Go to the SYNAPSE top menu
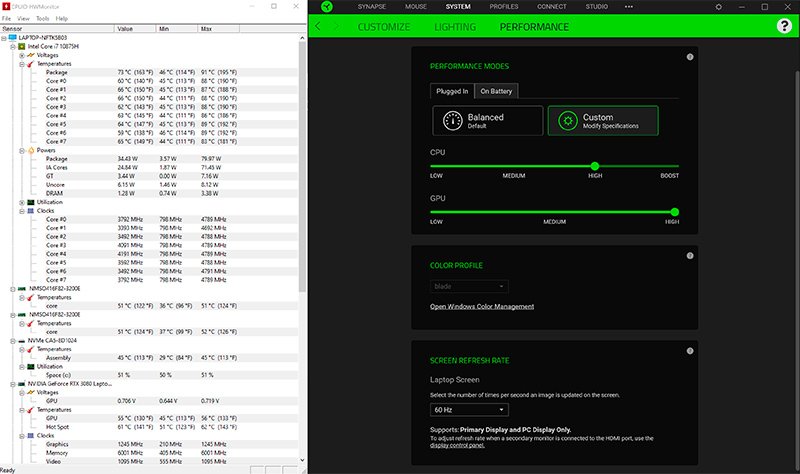This screenshot has height=474, width=800. coord(371,7)
